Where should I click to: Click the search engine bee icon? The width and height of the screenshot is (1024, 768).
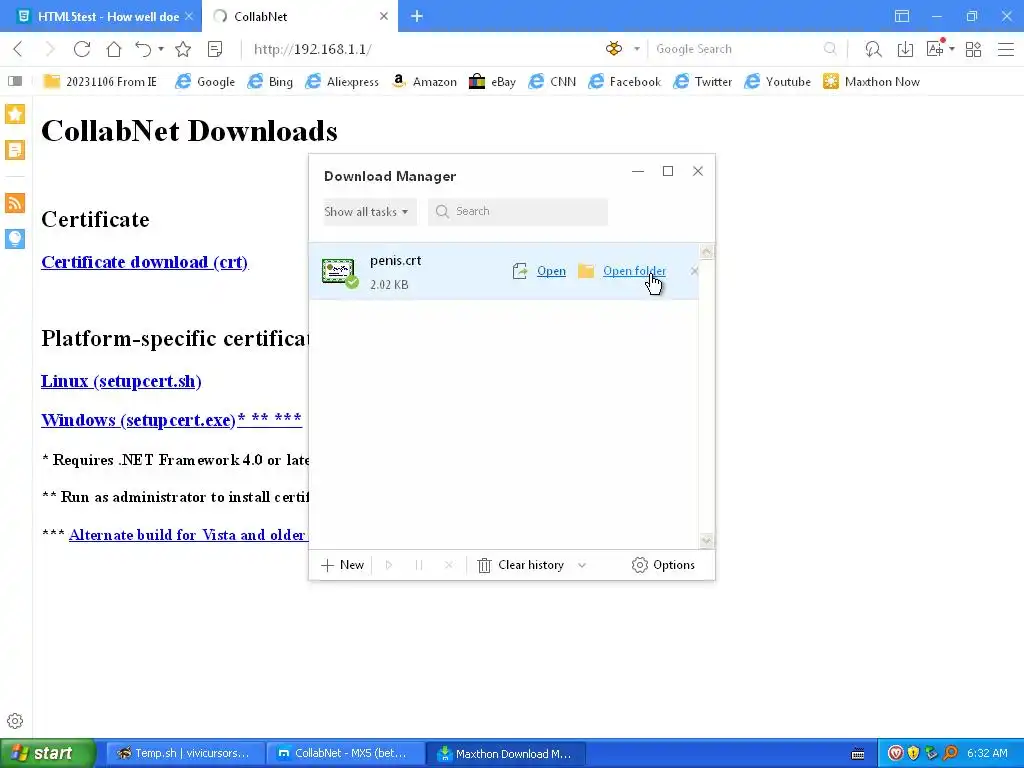coord(614,49)
